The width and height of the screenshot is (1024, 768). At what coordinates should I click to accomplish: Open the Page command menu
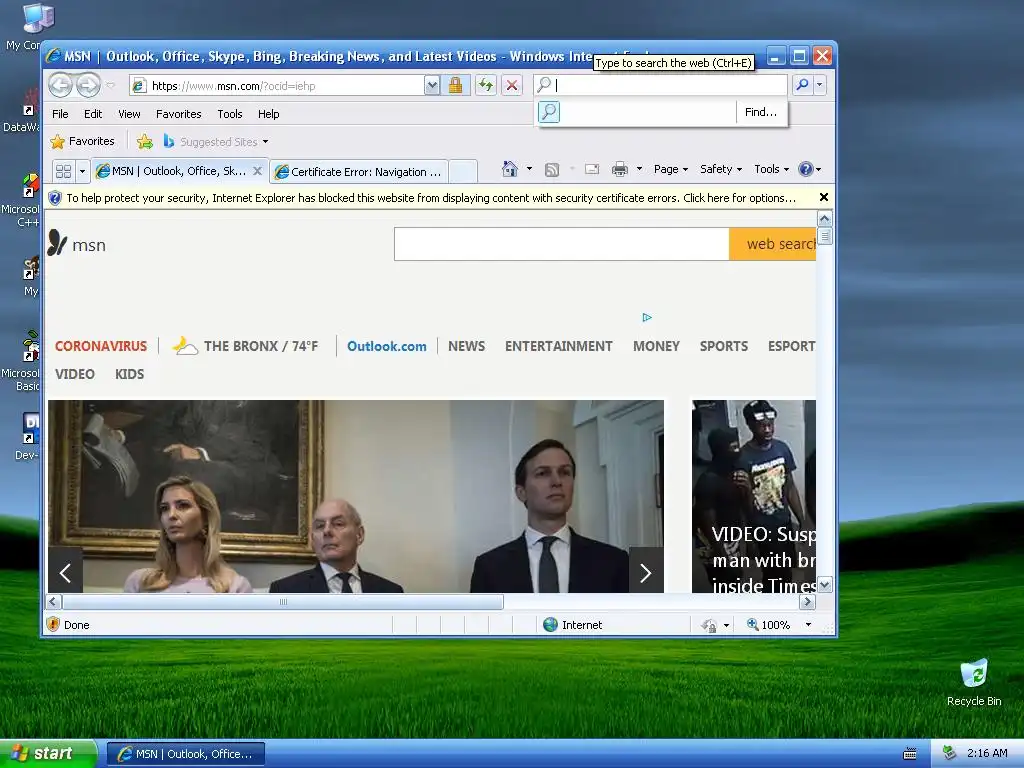pos(671,169)
